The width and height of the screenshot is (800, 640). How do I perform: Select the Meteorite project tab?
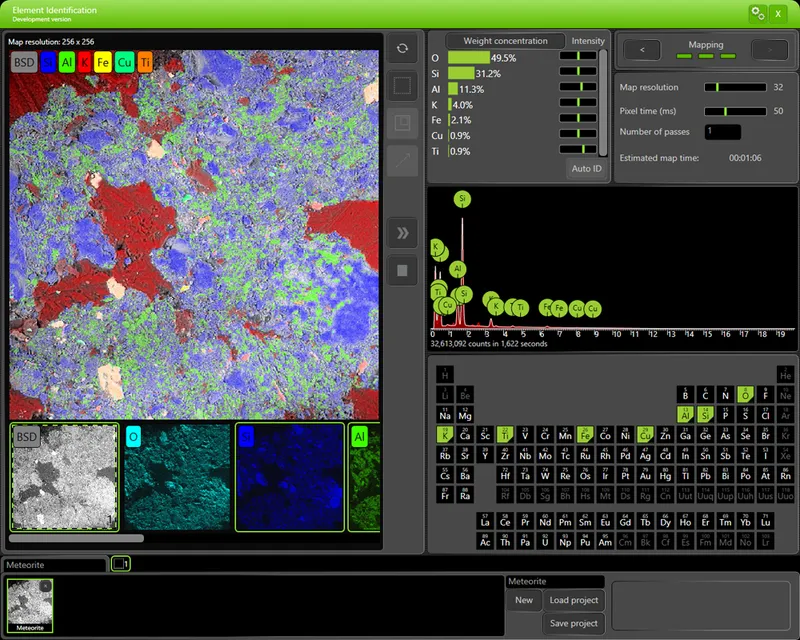[x=55, y=563]
